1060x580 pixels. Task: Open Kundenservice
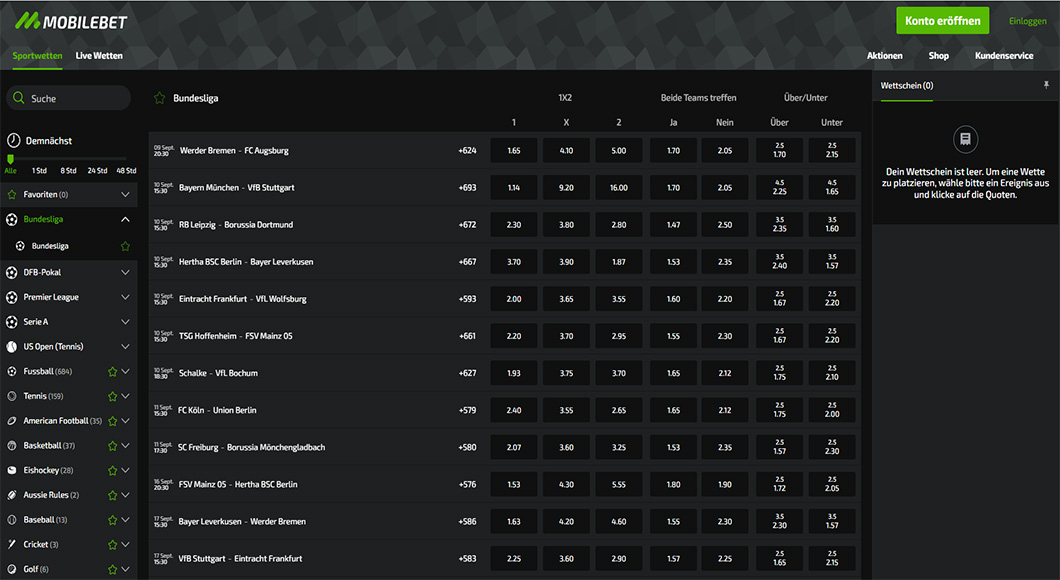tap(1004, 56)
